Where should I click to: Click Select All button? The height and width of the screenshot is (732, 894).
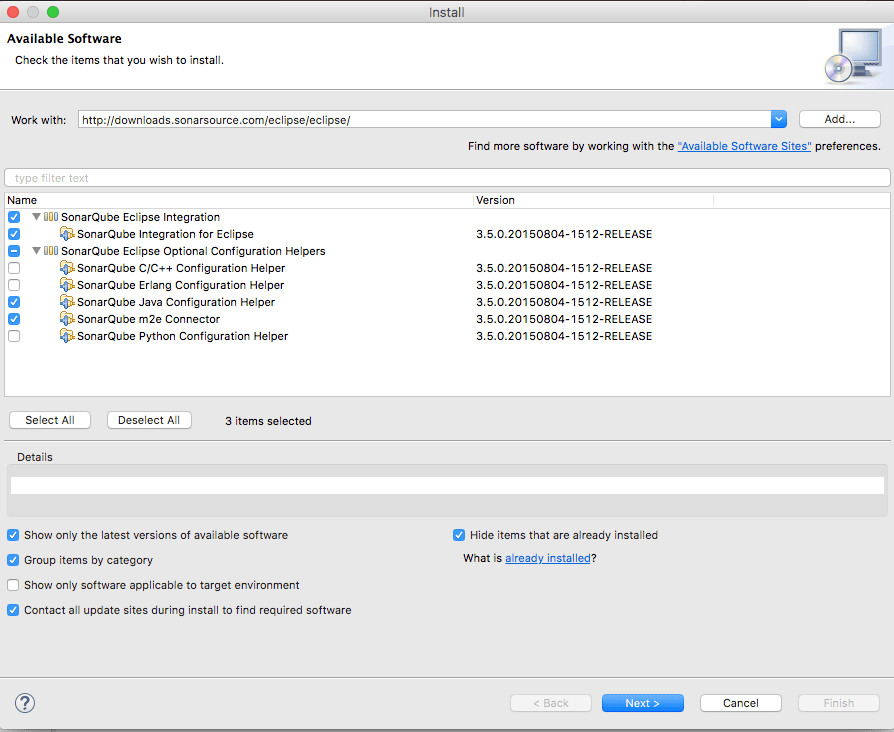(x=50, y=420)
